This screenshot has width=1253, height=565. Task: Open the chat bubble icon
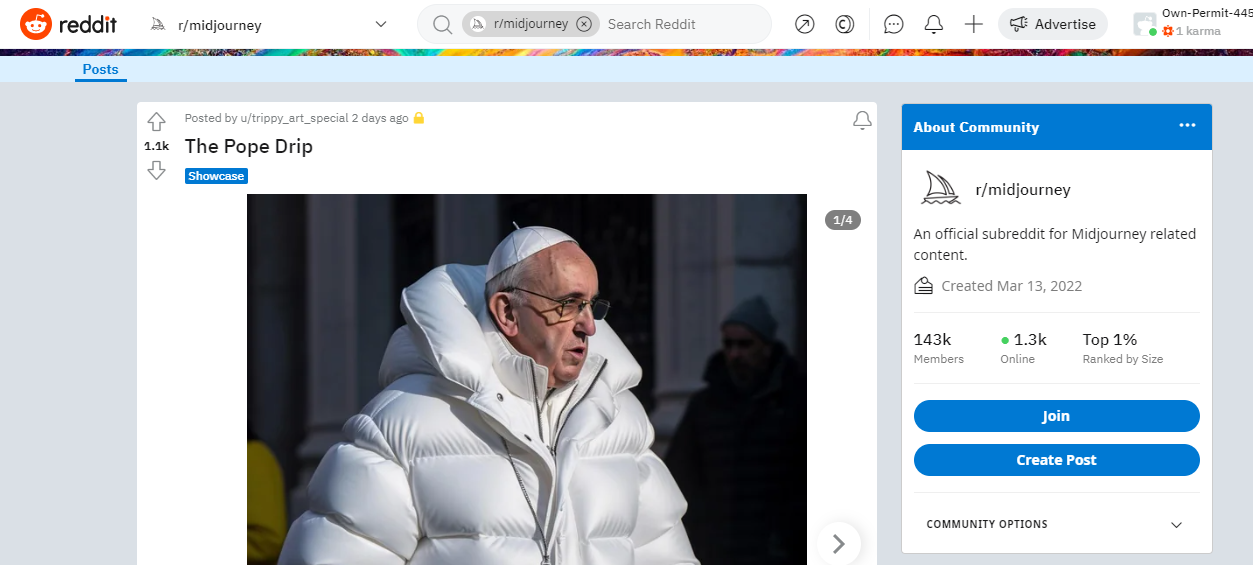[894, 24]
